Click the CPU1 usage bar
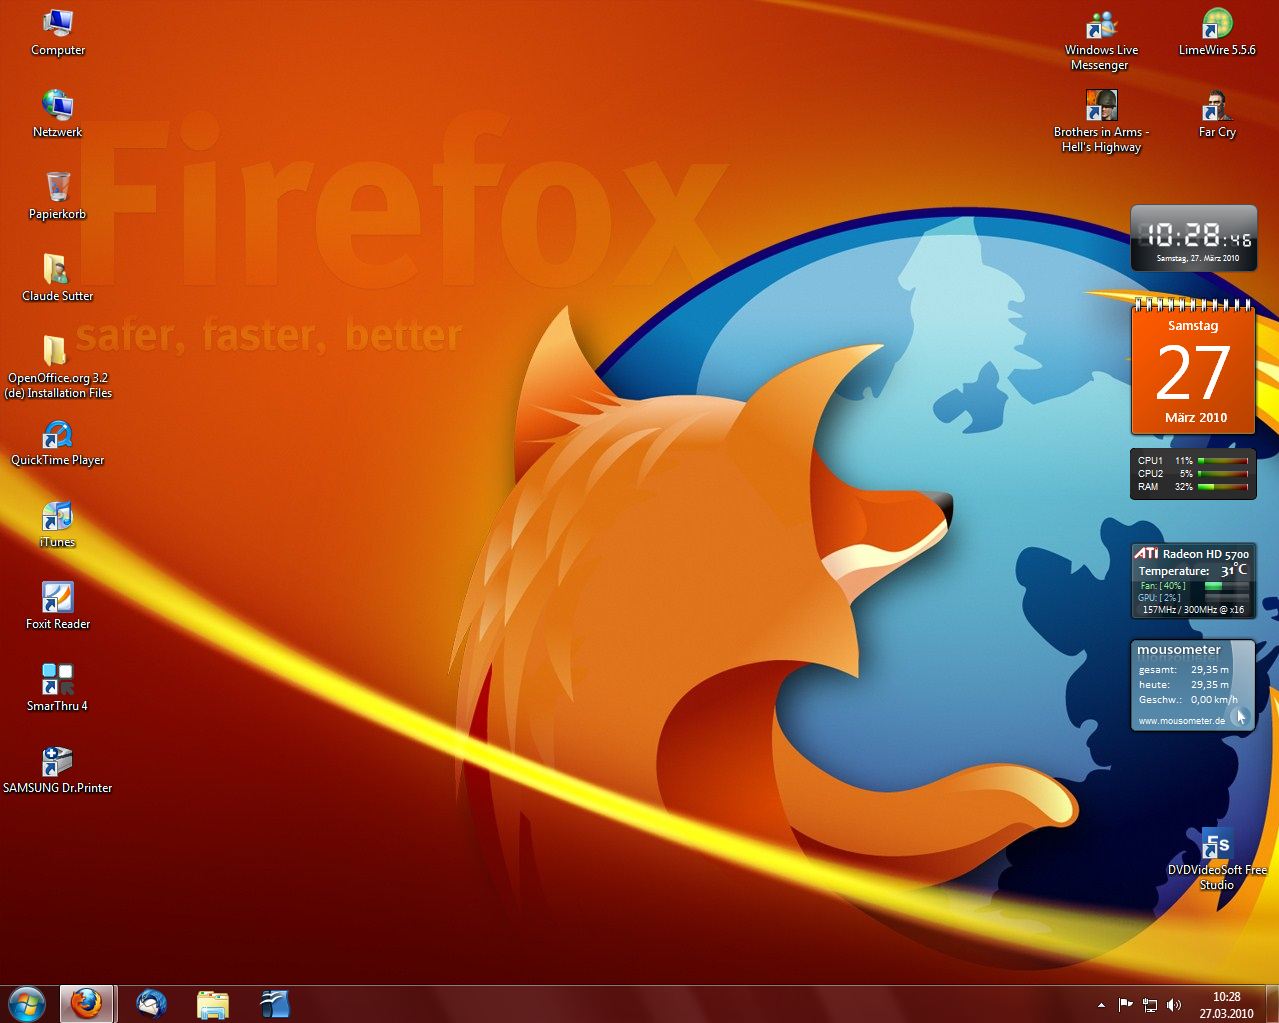The width and height of the screenshot is (1279, 1023). [1223, 461]
